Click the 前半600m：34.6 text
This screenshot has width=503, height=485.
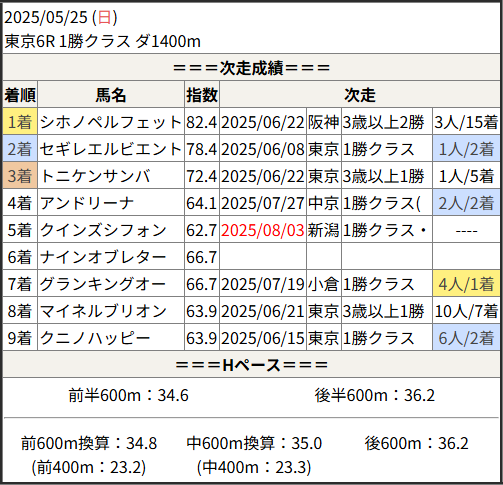point(129,395)
